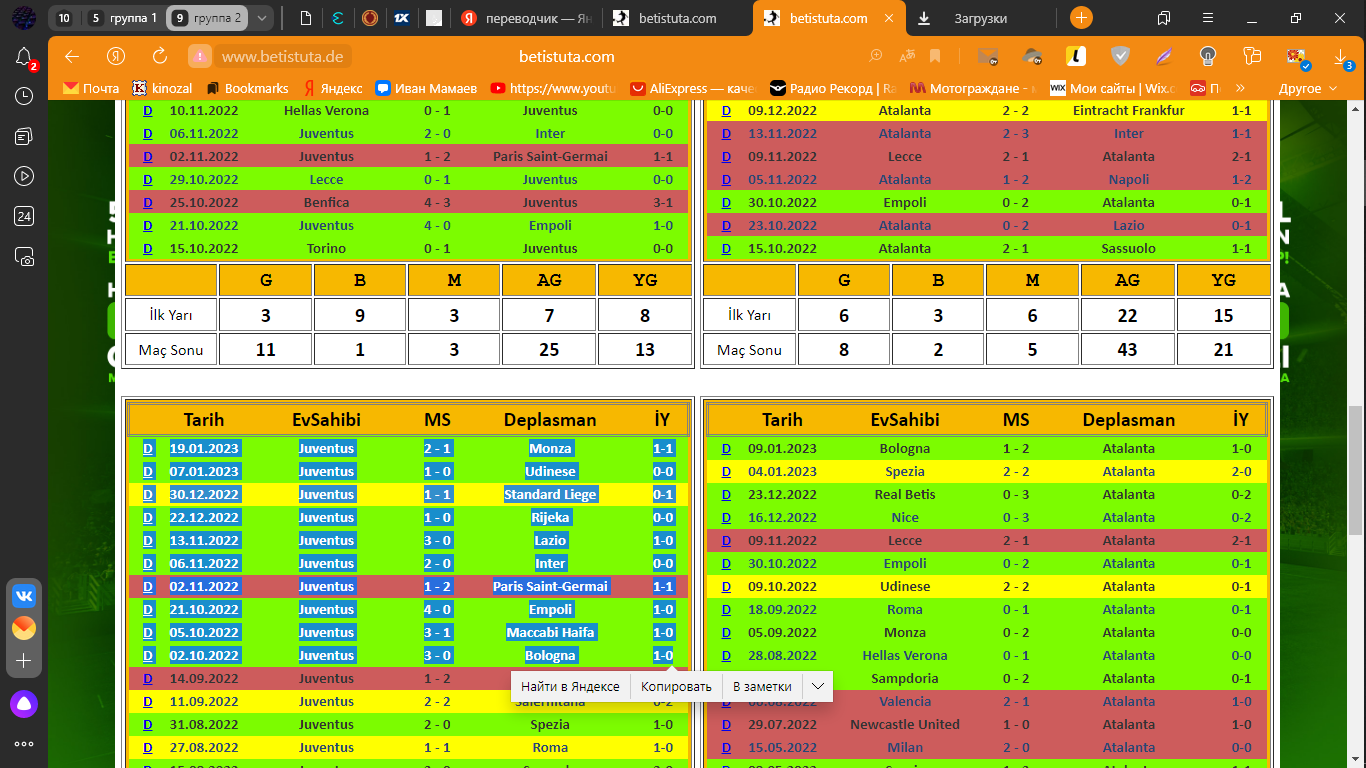Image resolution: width=1366 pixels, height=768 pixels.
Task: Click the Real Betis team cell
Action: pyautogui.click(x=905, y=494)
